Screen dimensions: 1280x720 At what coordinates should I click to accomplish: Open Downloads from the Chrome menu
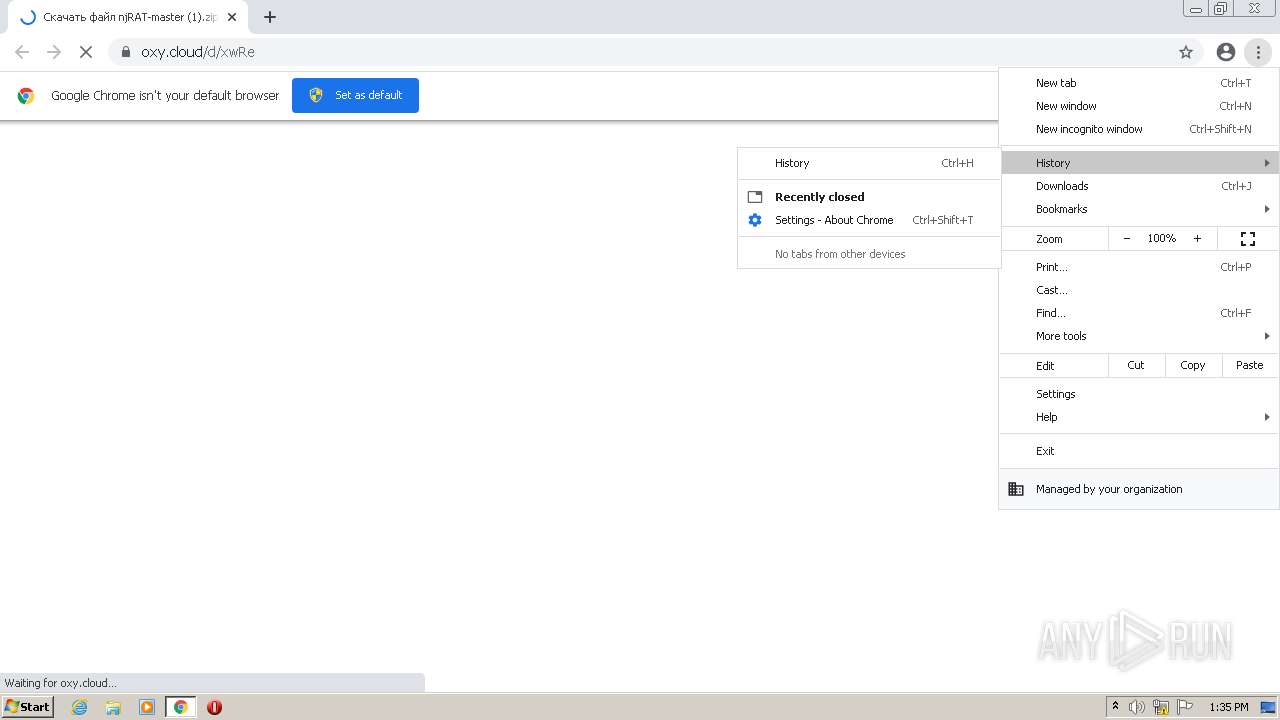click(x=1139, y=186)
